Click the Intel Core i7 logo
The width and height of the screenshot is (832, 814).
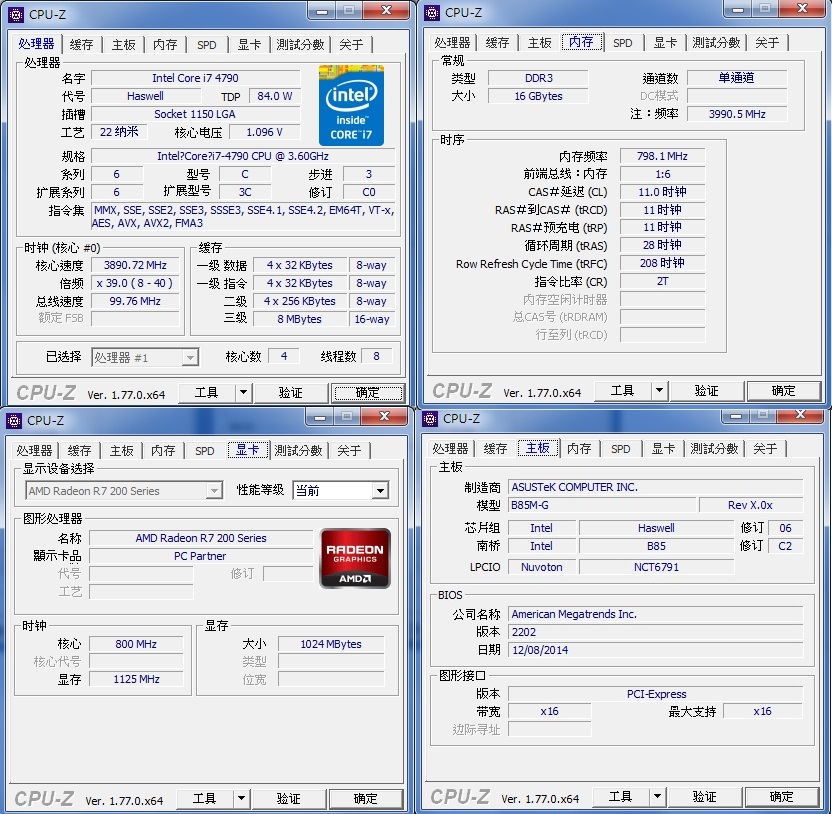[x=351, y=105]
